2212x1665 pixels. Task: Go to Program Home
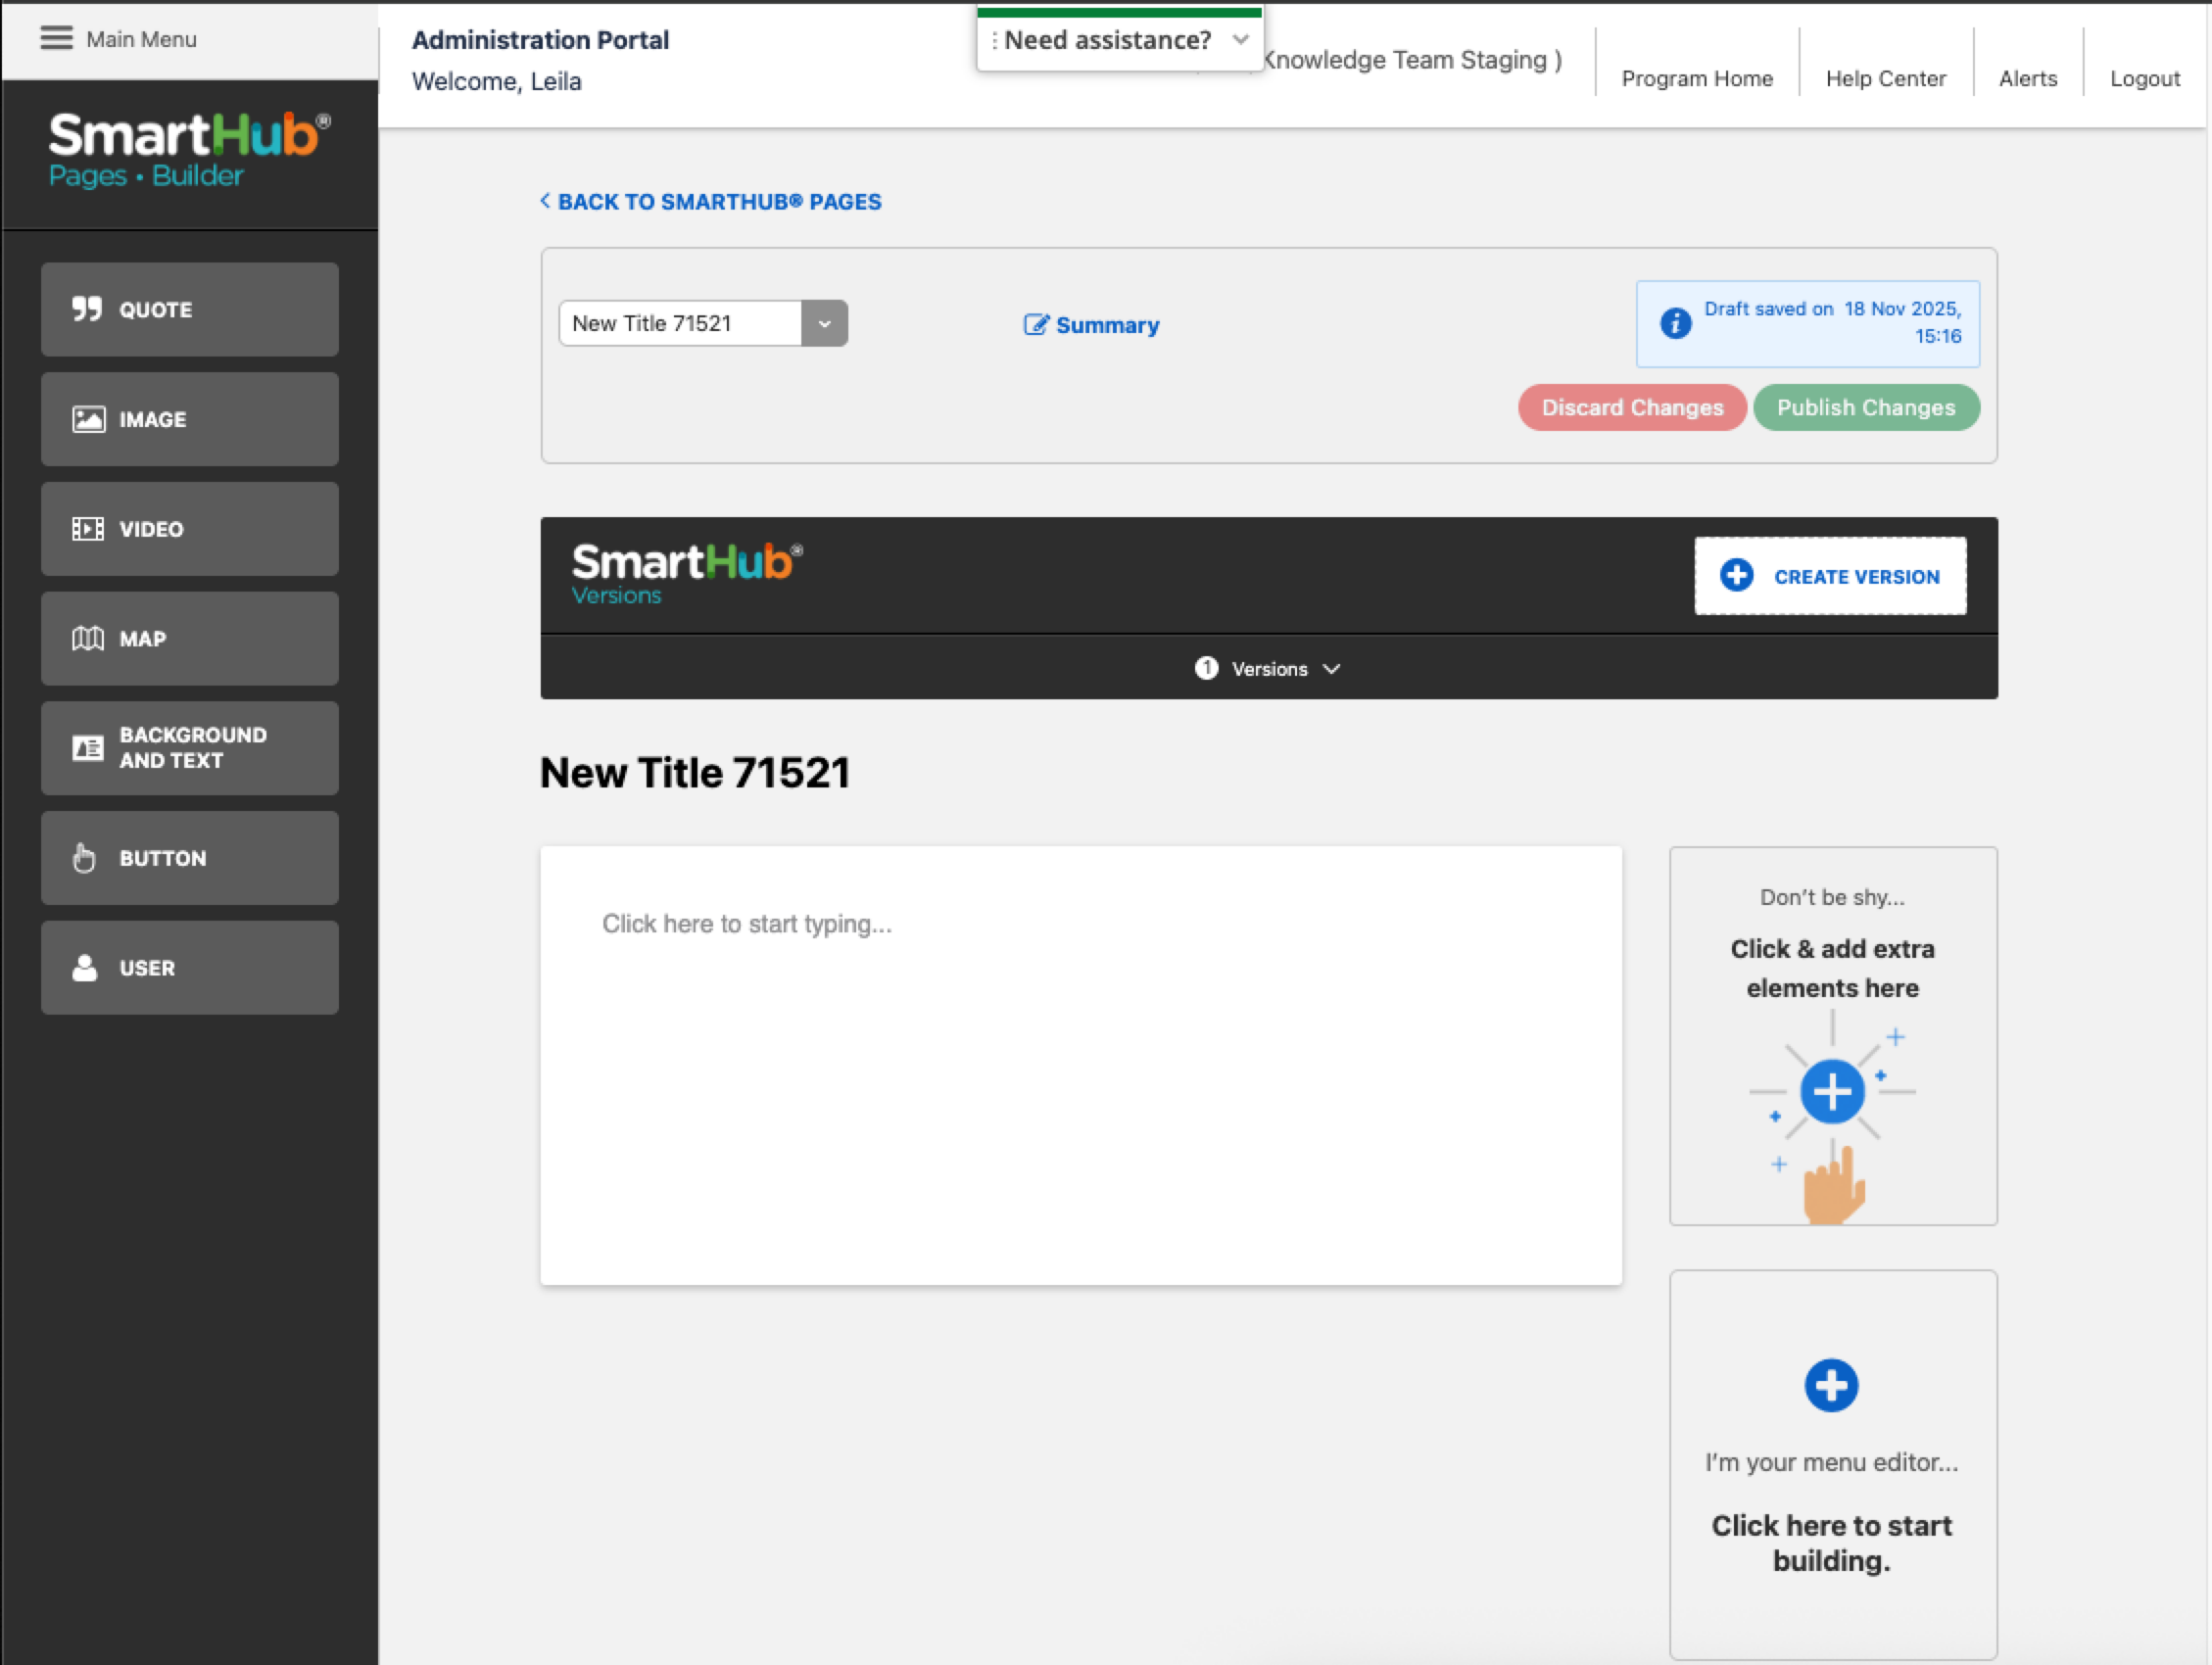tap(1697, 78)
